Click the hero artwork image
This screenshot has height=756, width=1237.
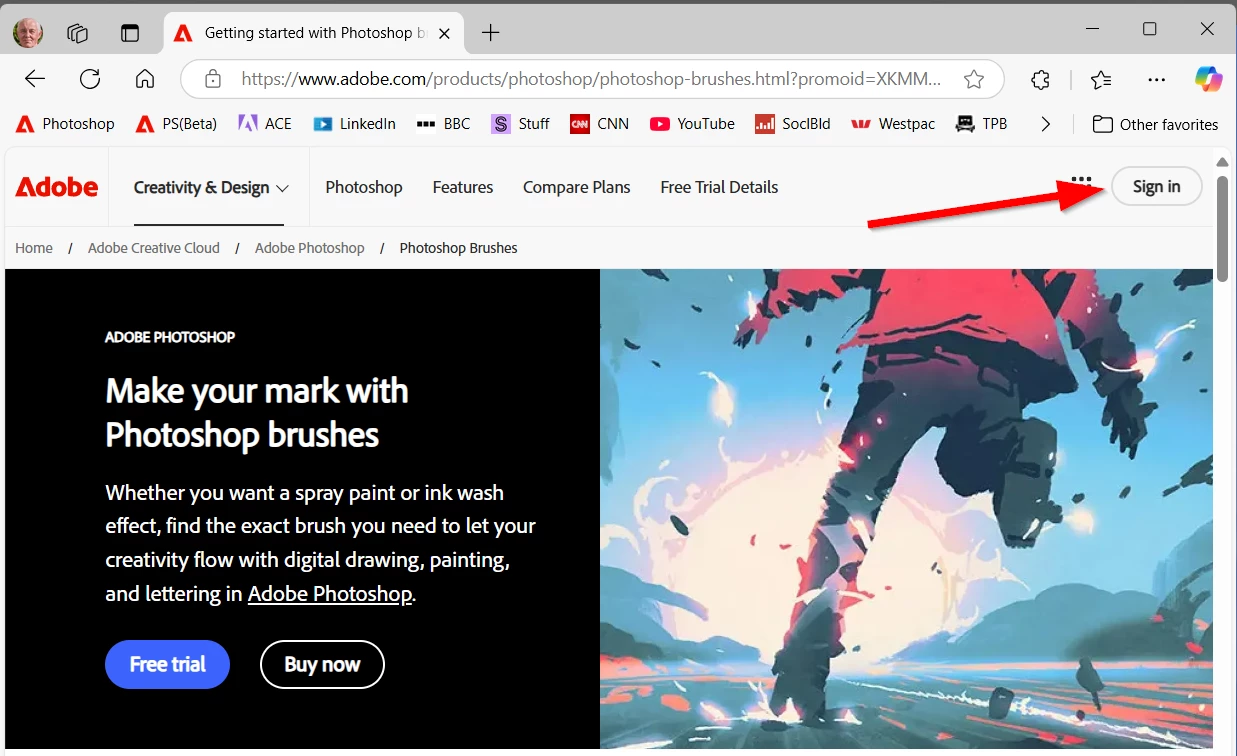(x=906, y=509)
